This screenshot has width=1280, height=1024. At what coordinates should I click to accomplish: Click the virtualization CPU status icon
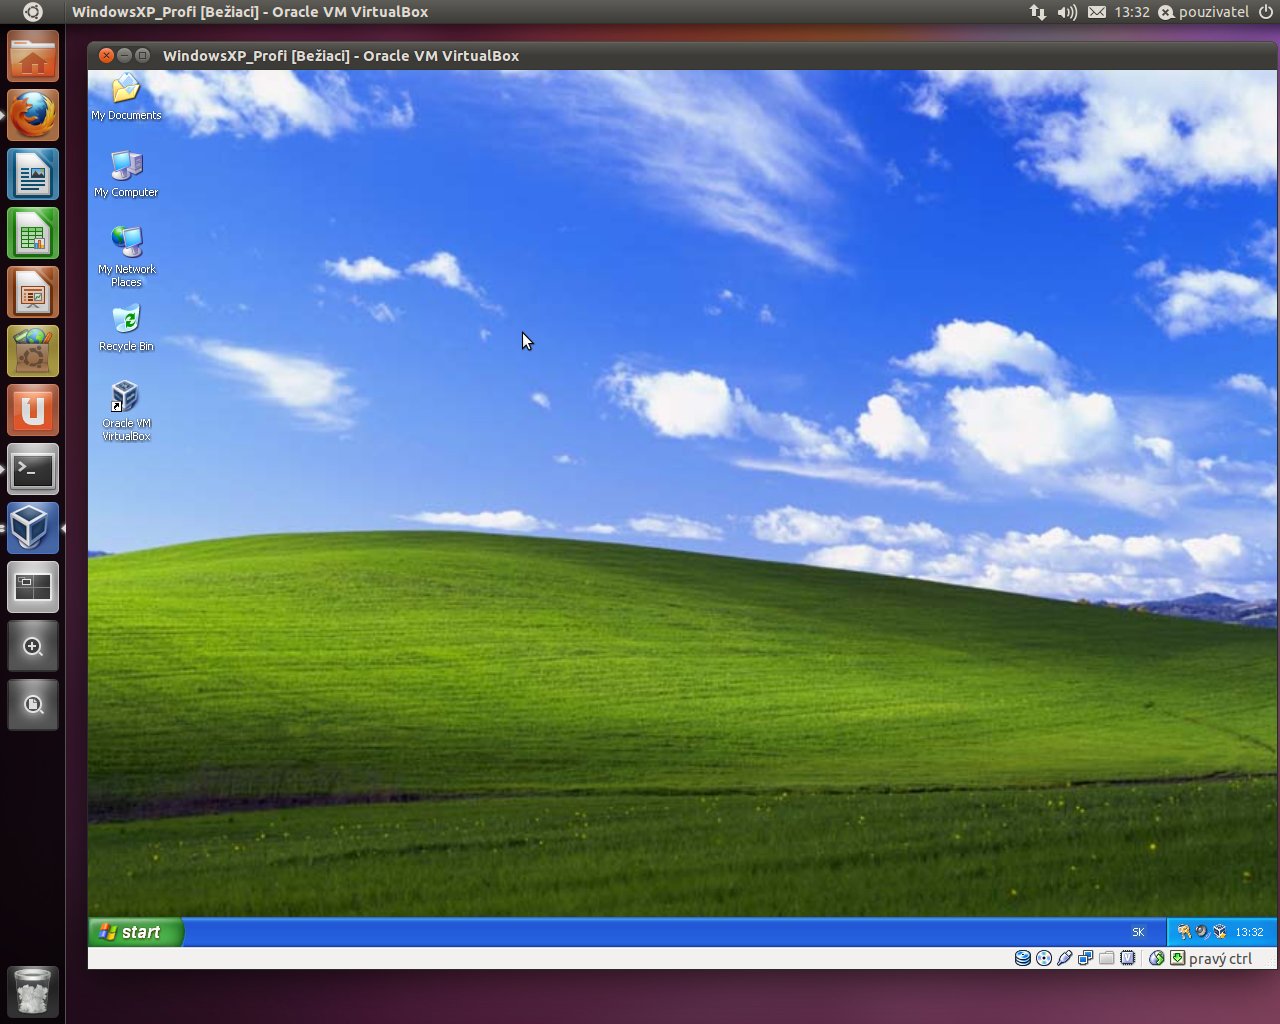pos(1128,958)
